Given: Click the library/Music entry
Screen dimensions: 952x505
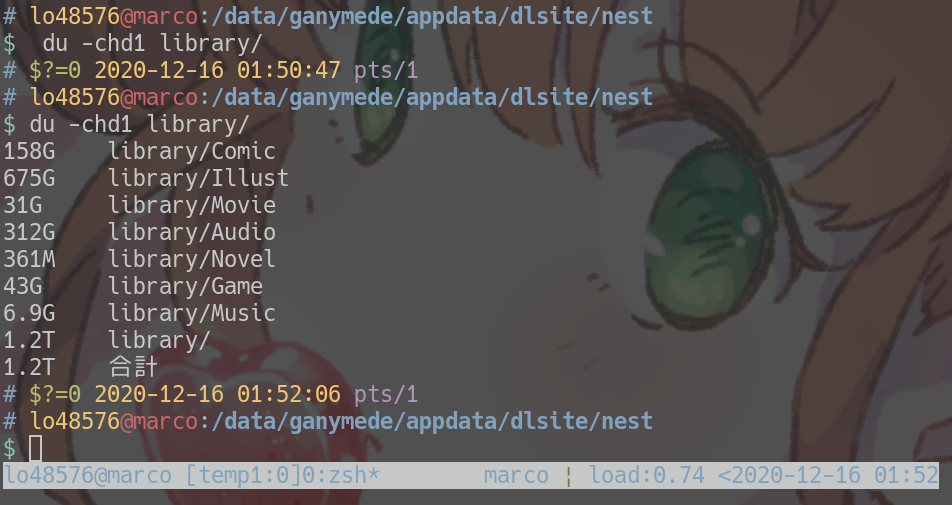Looking at the screenshot, I should (x=192, y=313).
